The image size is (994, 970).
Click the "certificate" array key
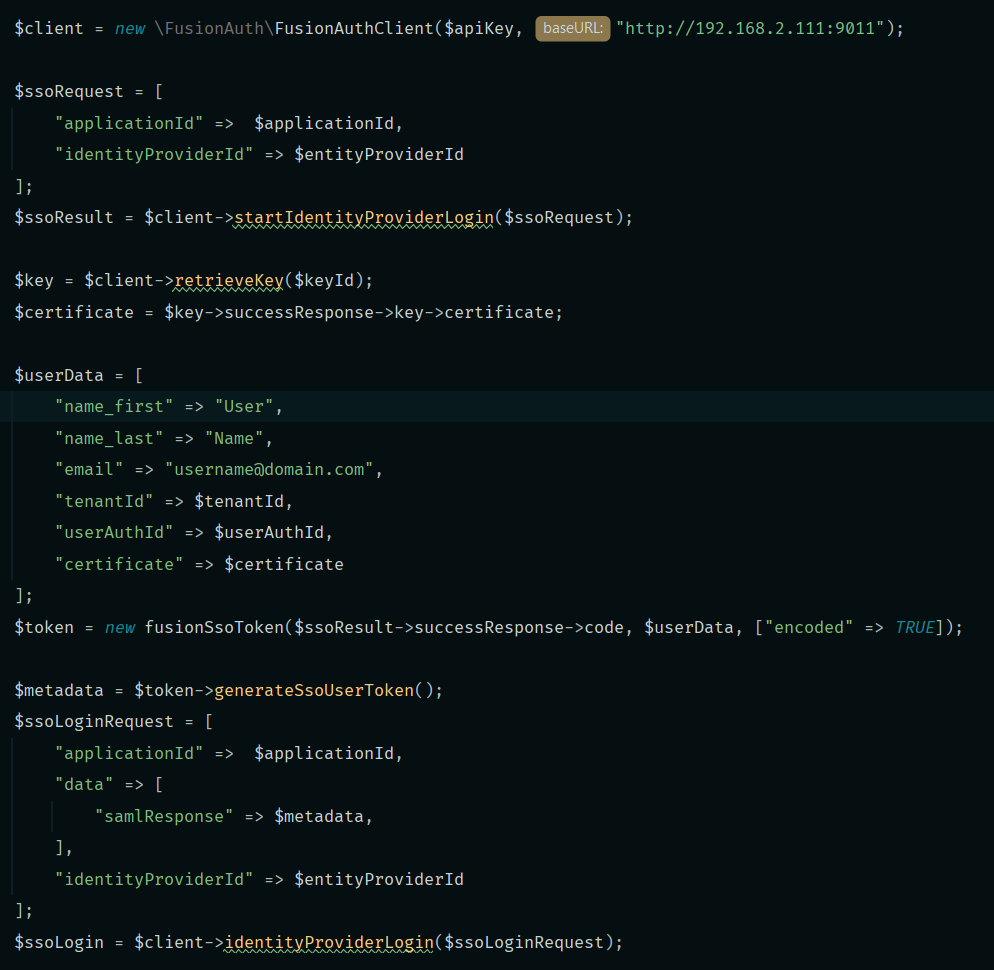point(119,564)
